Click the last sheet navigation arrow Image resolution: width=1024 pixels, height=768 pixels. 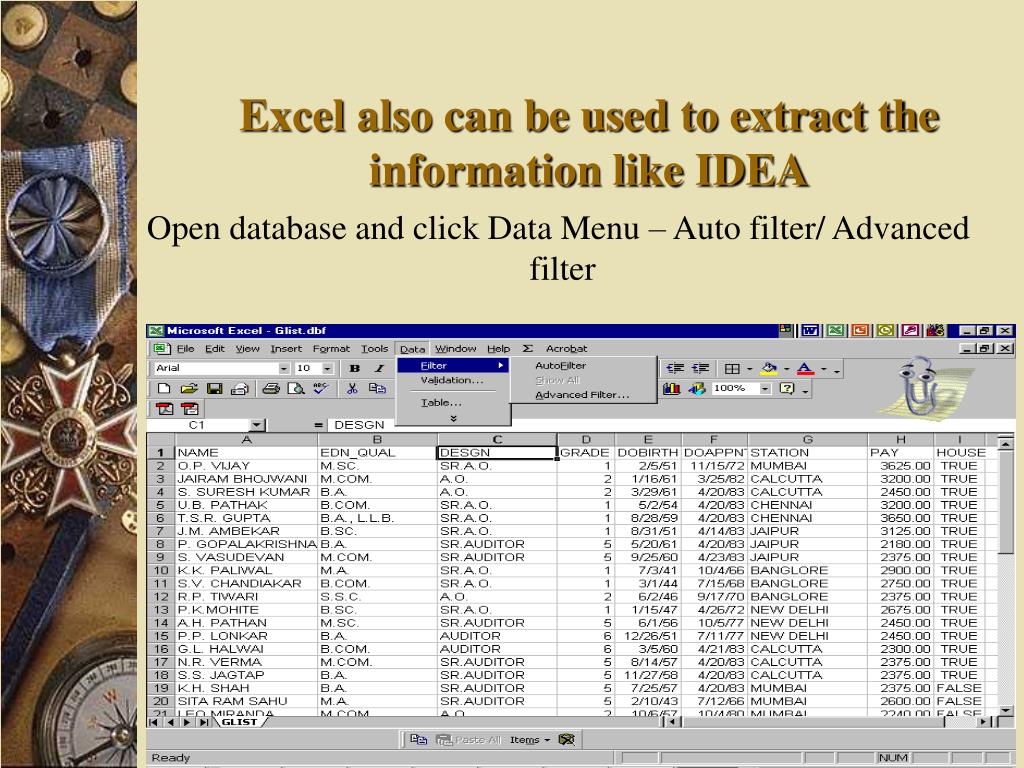pos(204,722)
